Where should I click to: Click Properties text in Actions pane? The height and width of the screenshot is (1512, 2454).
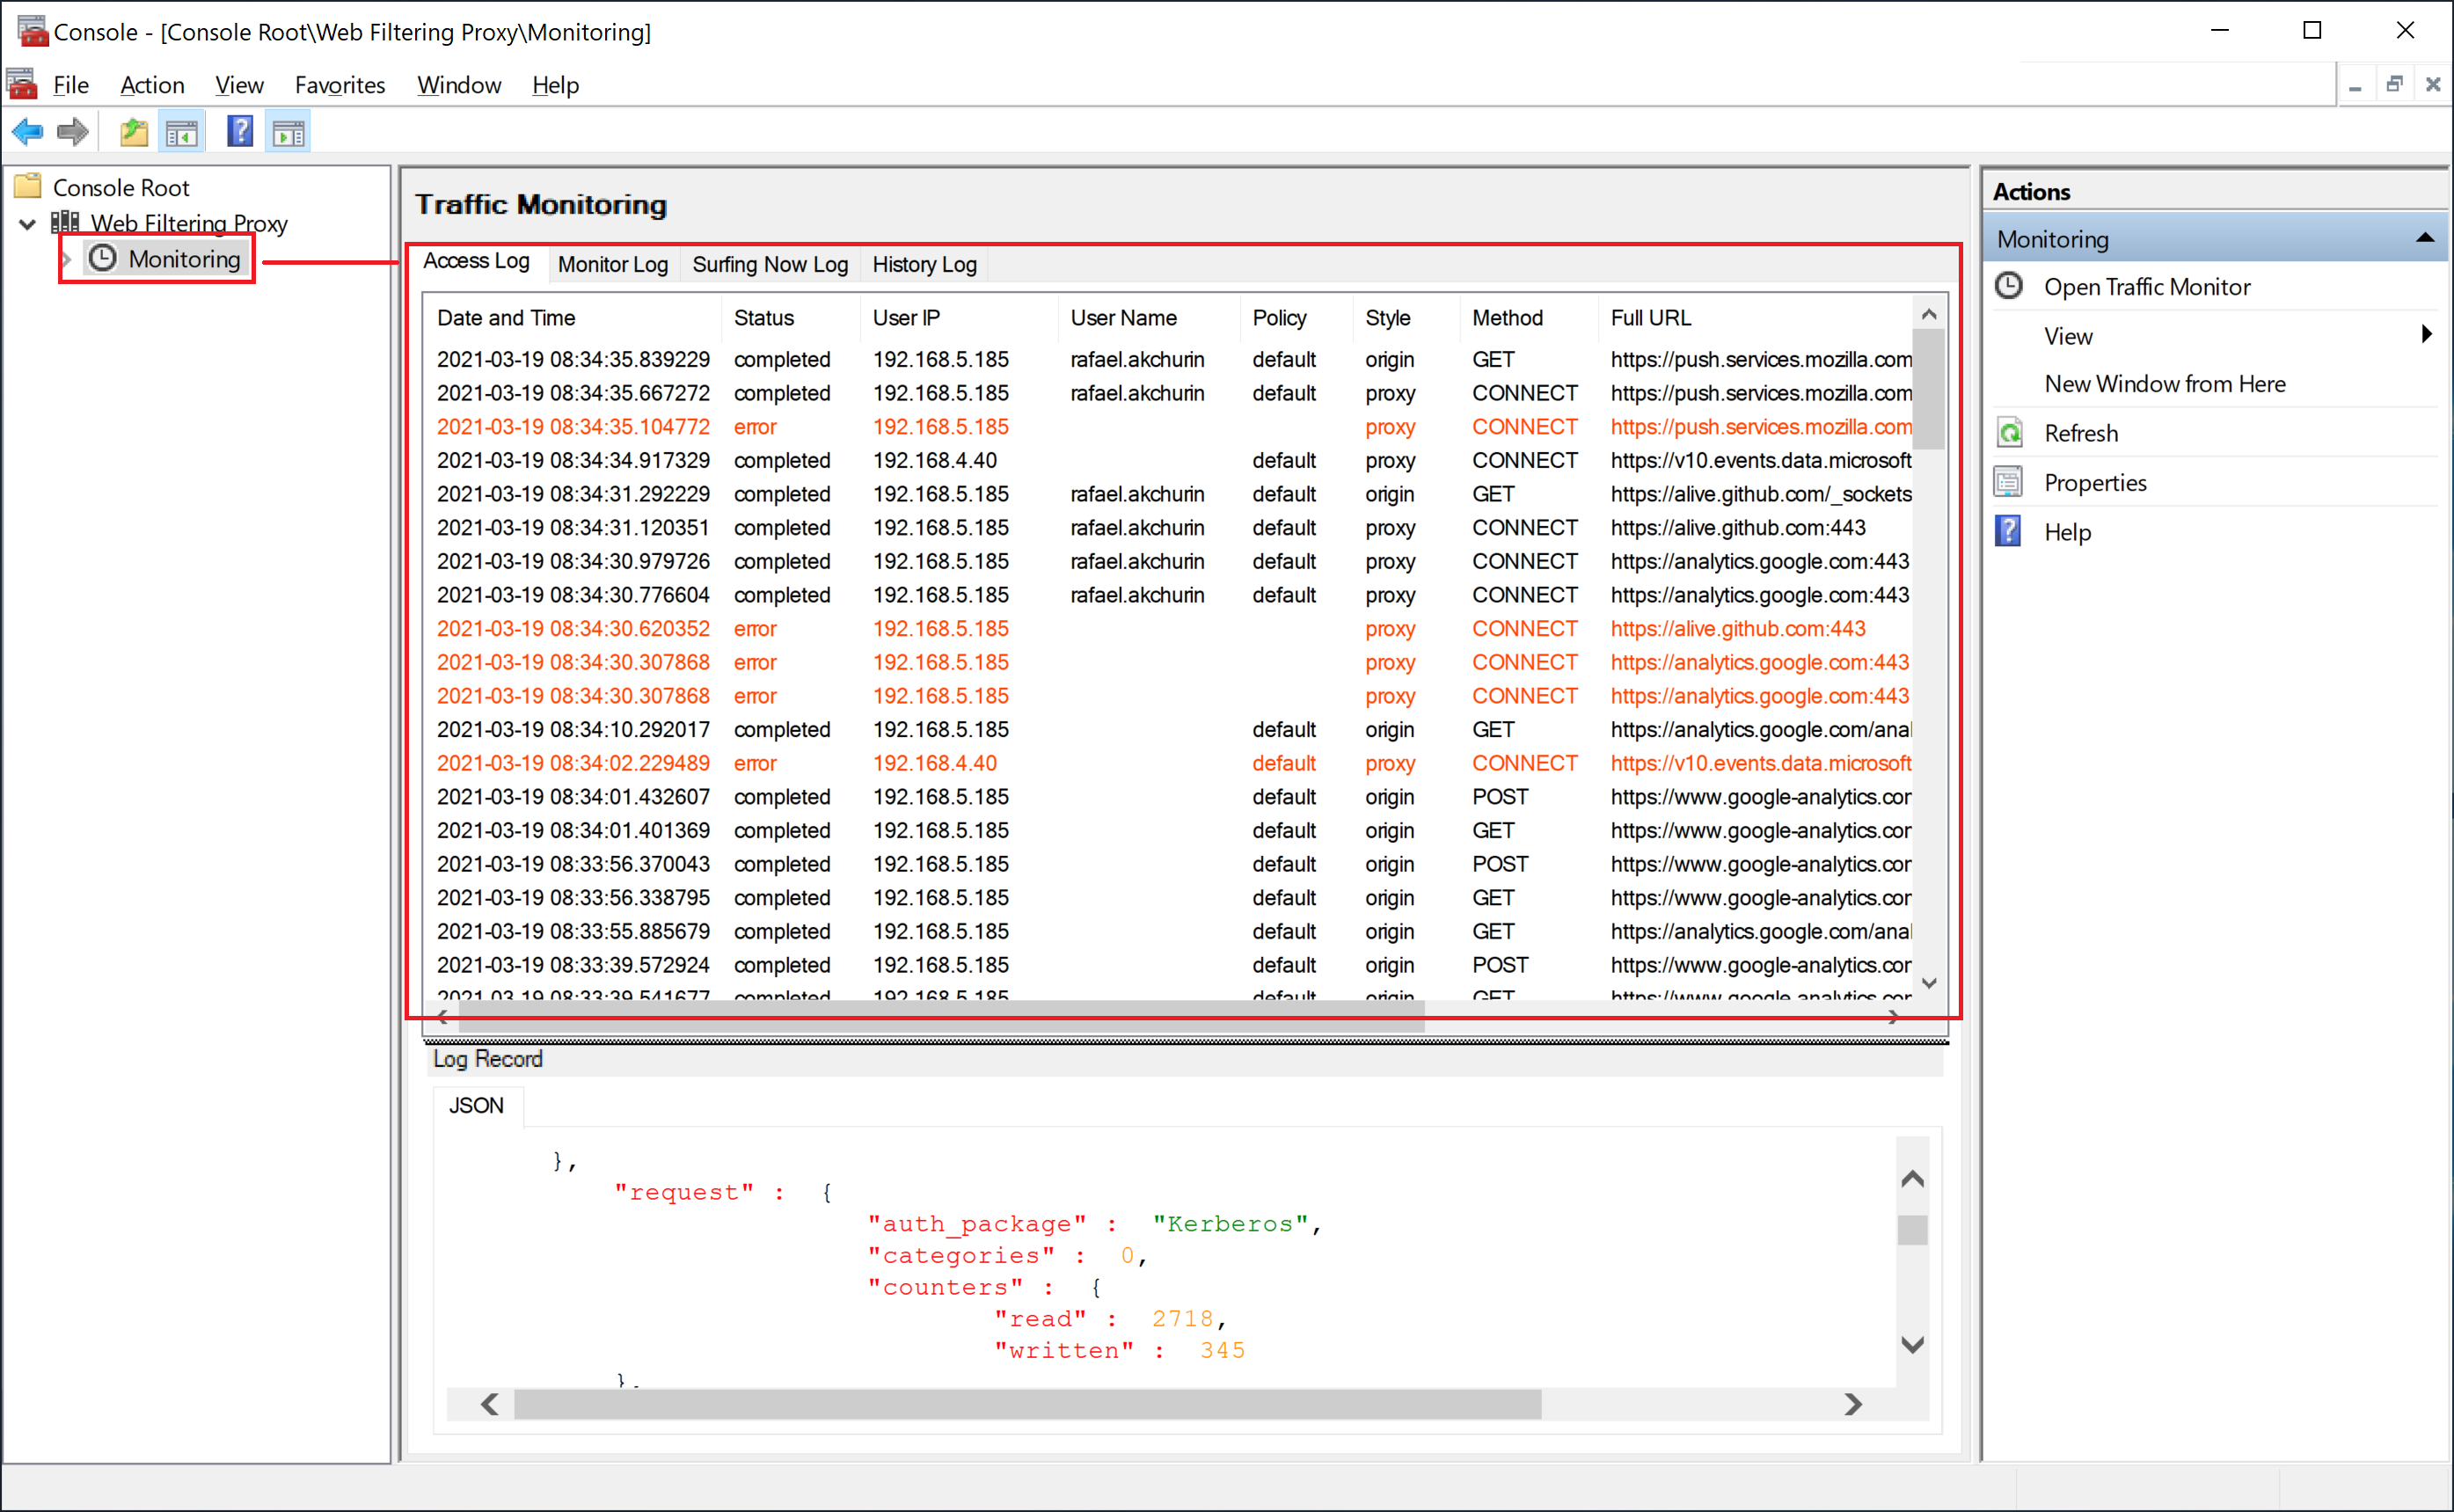2095,483
